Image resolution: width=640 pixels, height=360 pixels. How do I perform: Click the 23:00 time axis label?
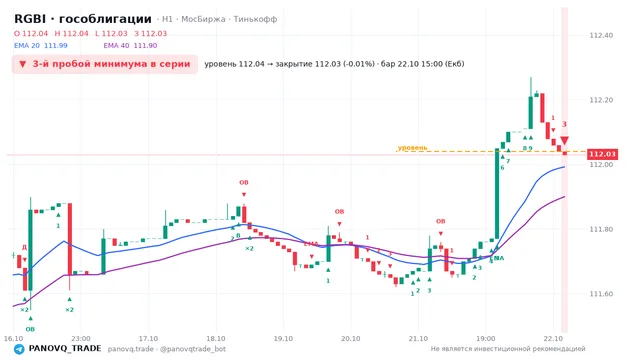[x=80, y=338]
